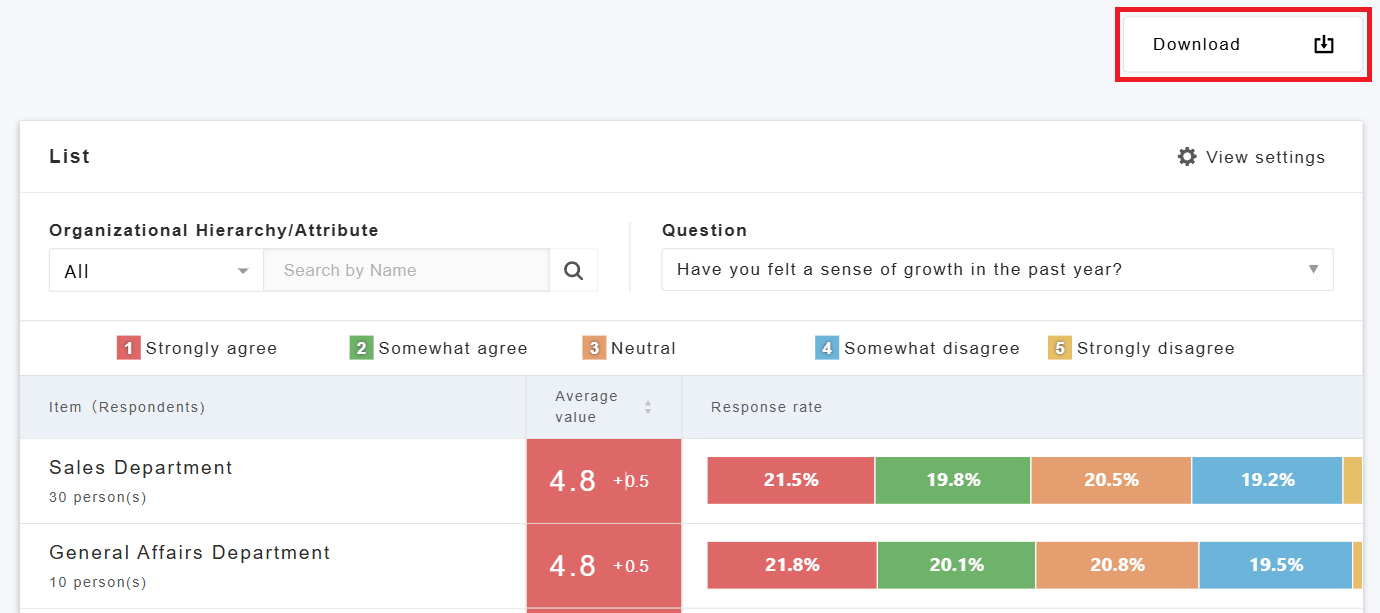Screen dimensions: 1380x613
Task: Click General Affairs' 20.1% green bar segment
Action: pos(956,565)
